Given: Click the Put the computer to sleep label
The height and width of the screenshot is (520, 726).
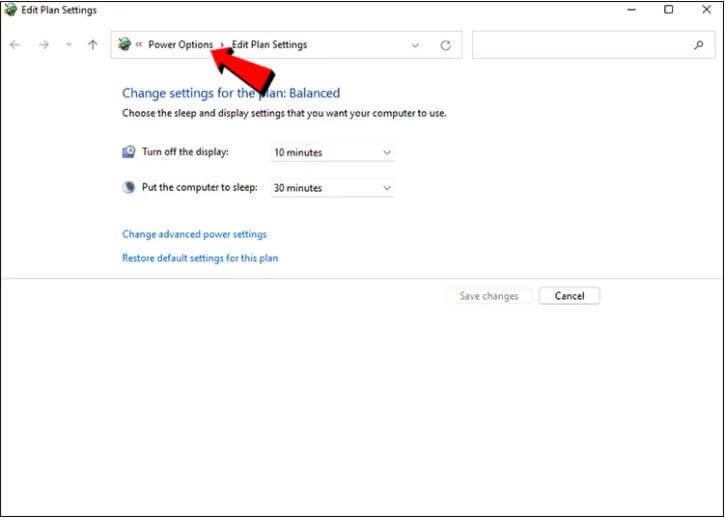Looking at the screenshot, I should [200, 187].
